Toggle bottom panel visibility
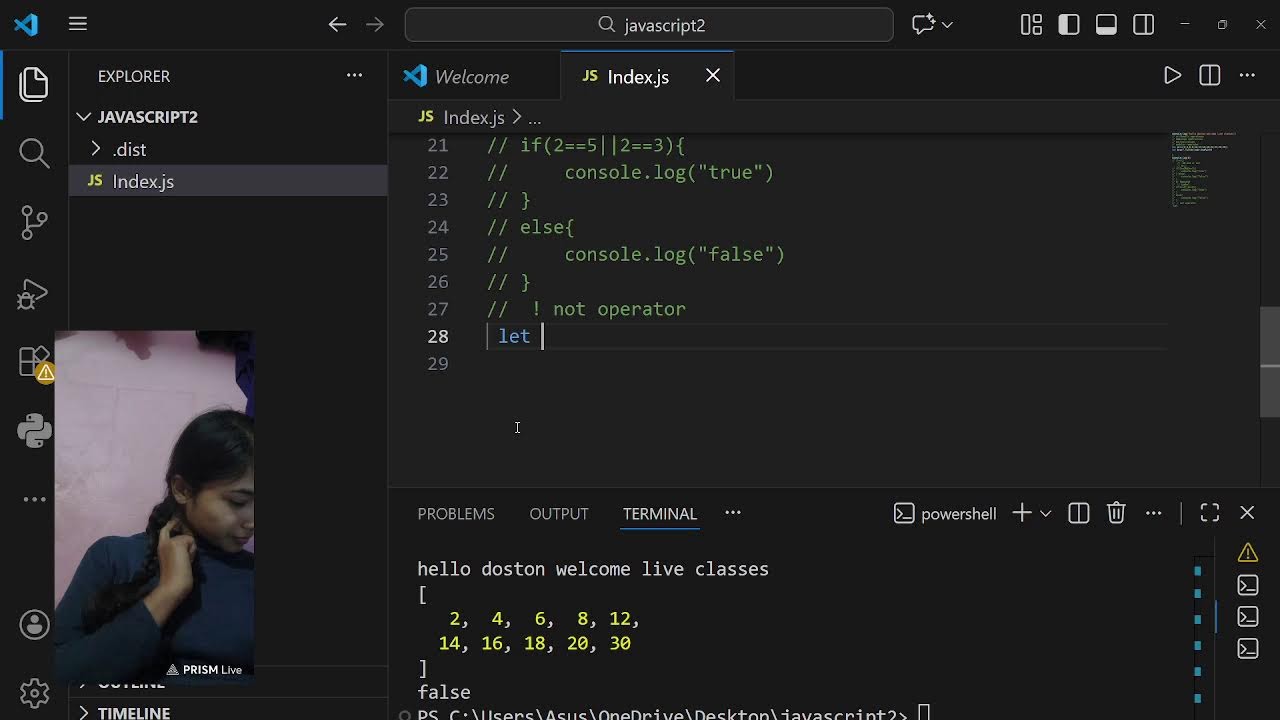This screenshot has height=720, width=1280. 1106,24
